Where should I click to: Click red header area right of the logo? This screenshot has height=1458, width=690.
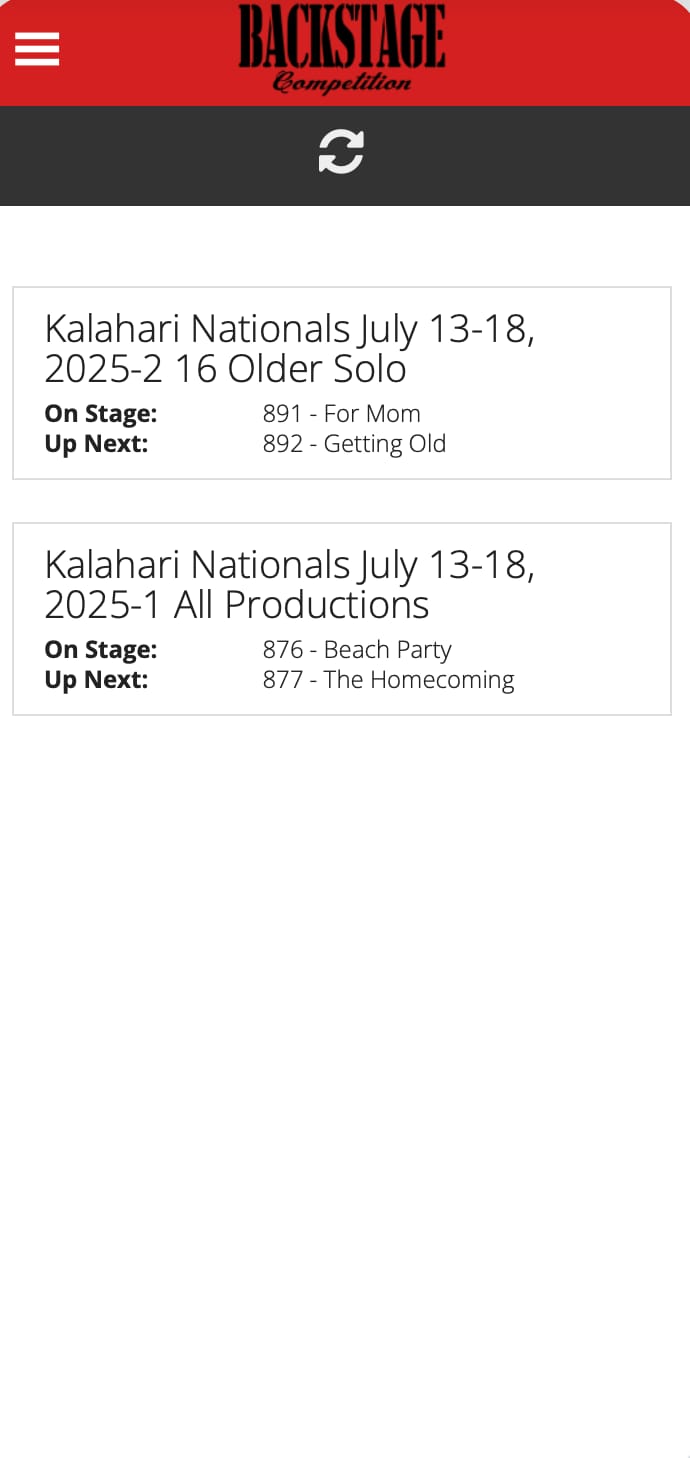pyautogui.click(x=570, y=50)
